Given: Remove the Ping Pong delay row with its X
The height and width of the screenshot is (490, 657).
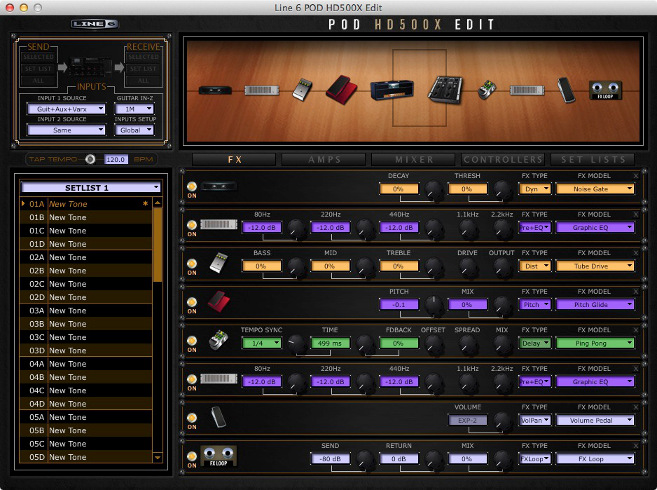Looking at the screenshot, I should pyautogui.click(x=636, y=330).
